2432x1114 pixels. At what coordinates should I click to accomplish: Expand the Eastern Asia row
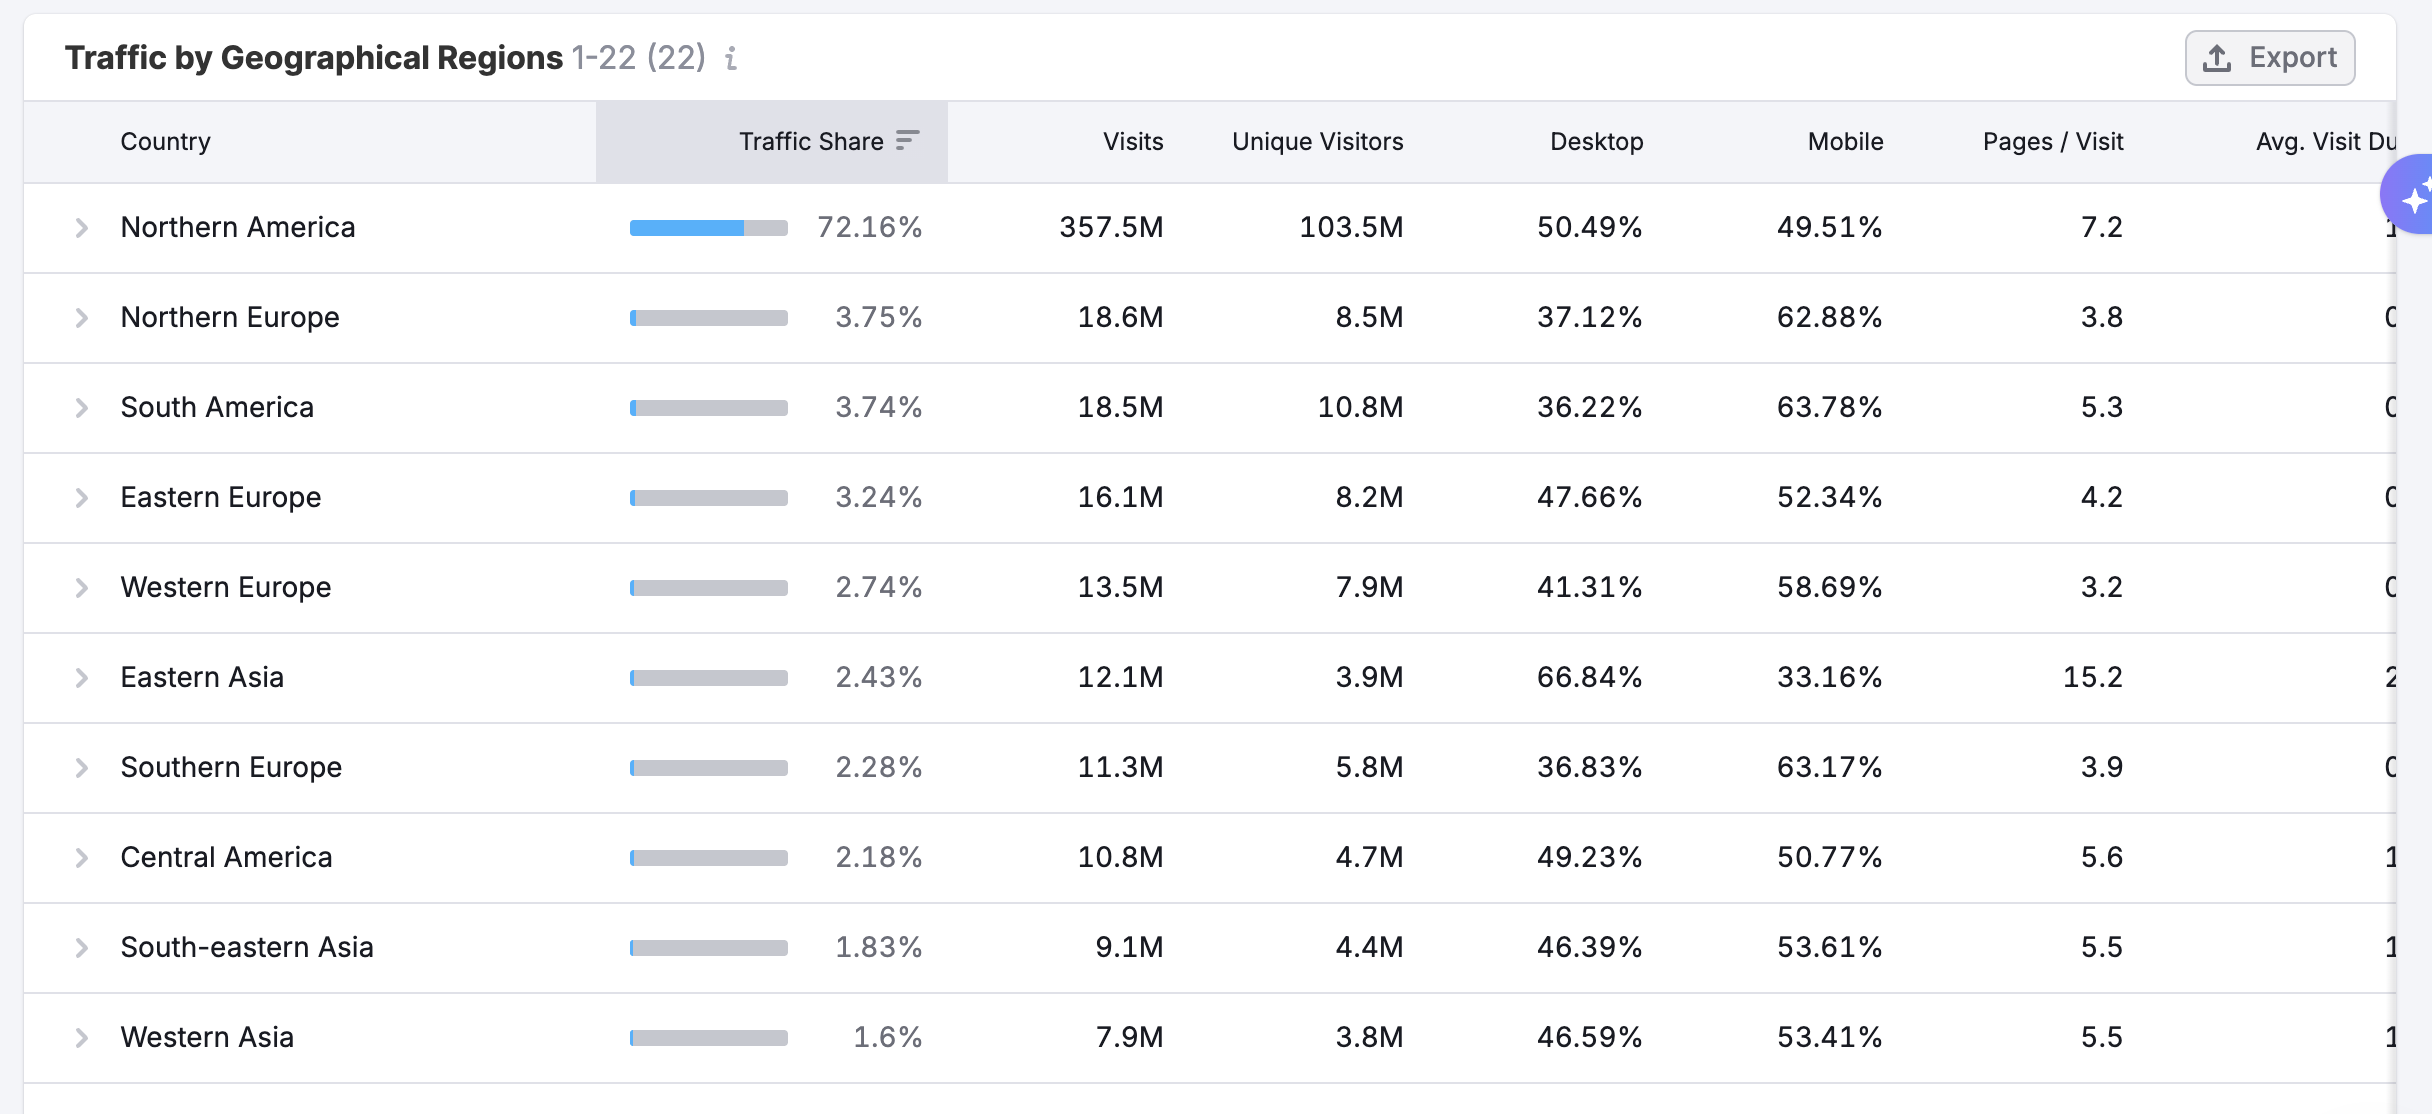pos(82,677)
